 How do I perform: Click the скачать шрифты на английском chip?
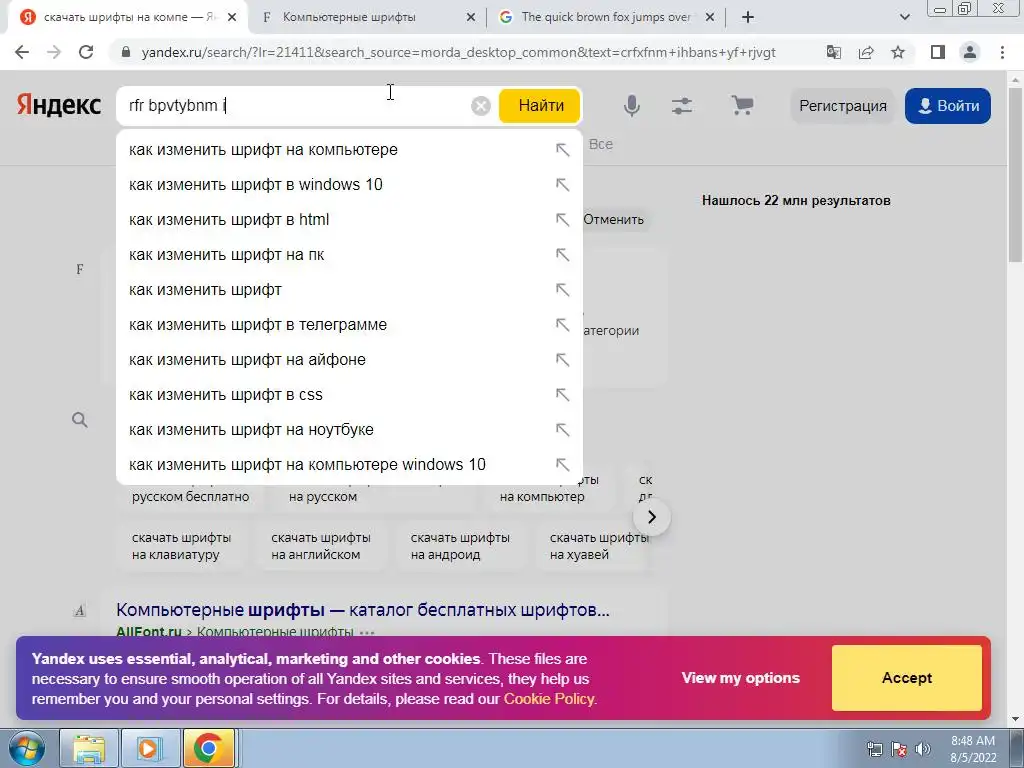click(x=321, y=546)
